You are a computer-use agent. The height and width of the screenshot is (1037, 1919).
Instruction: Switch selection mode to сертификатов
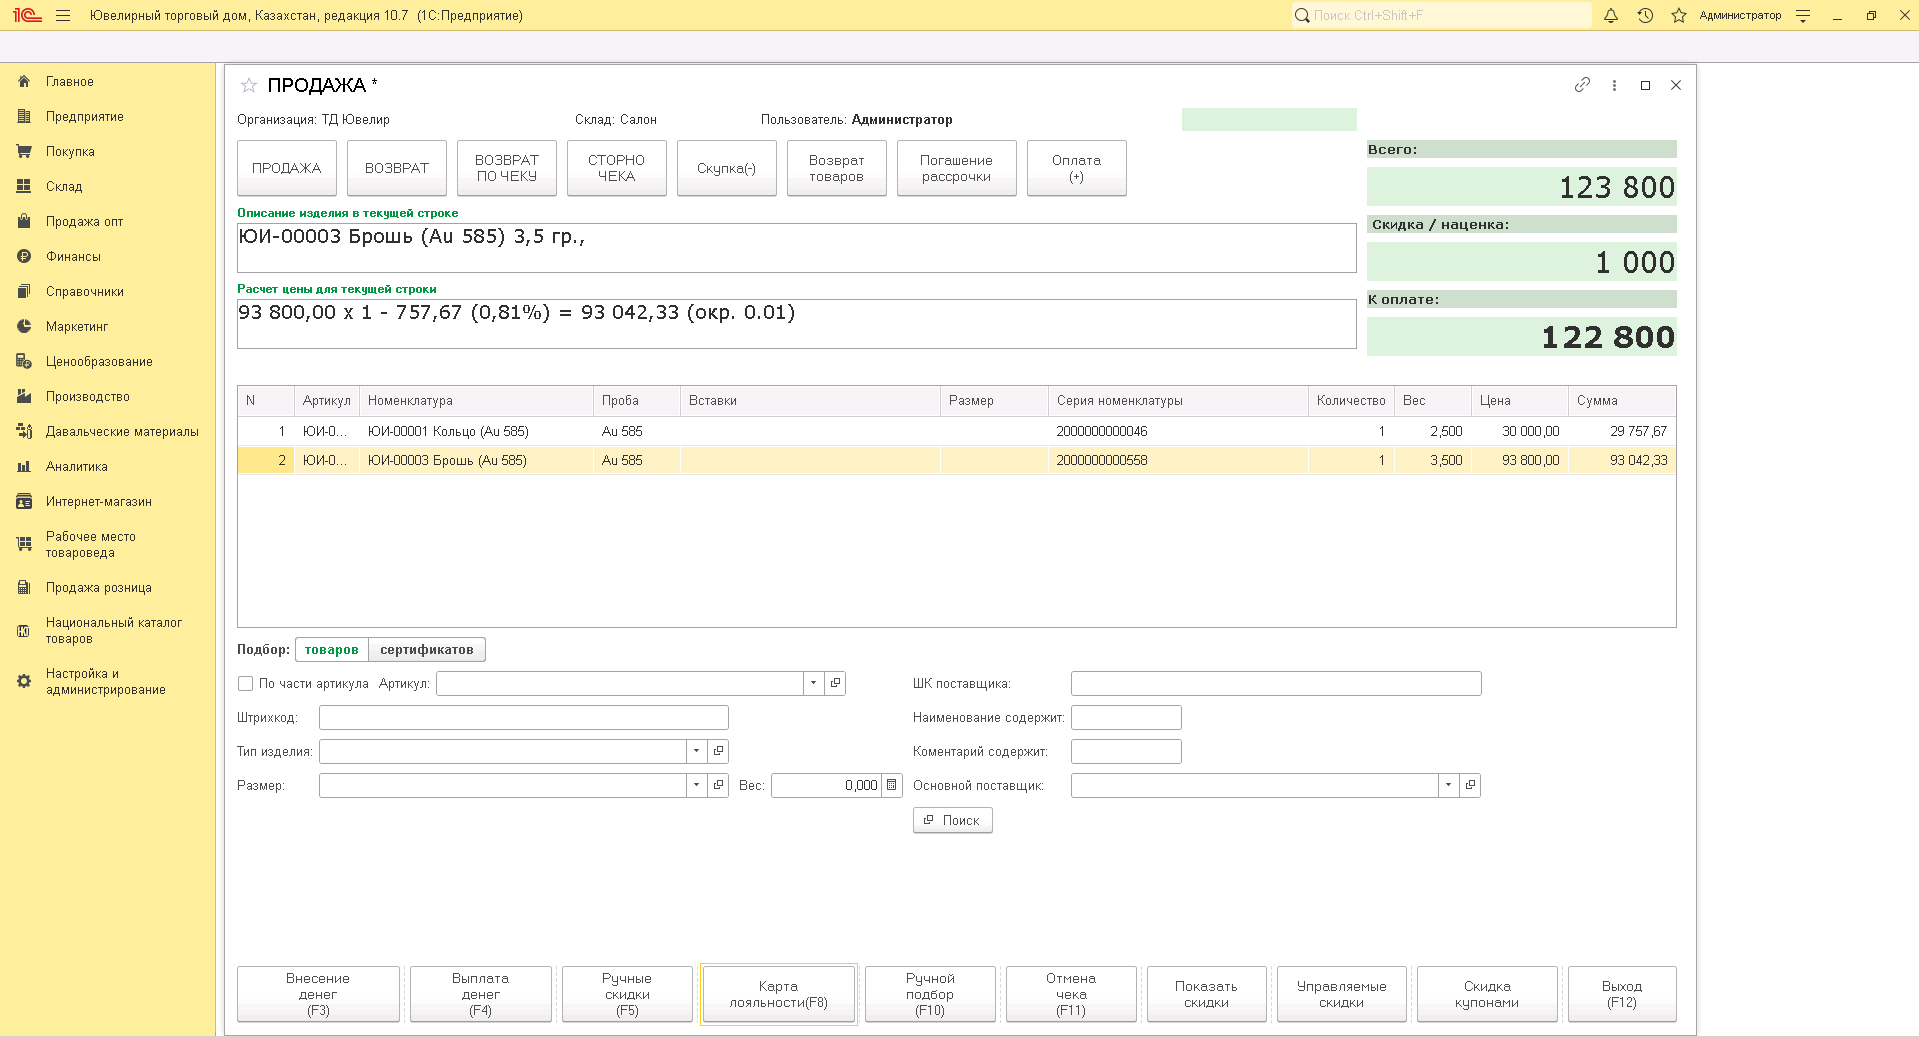[427, 649]
